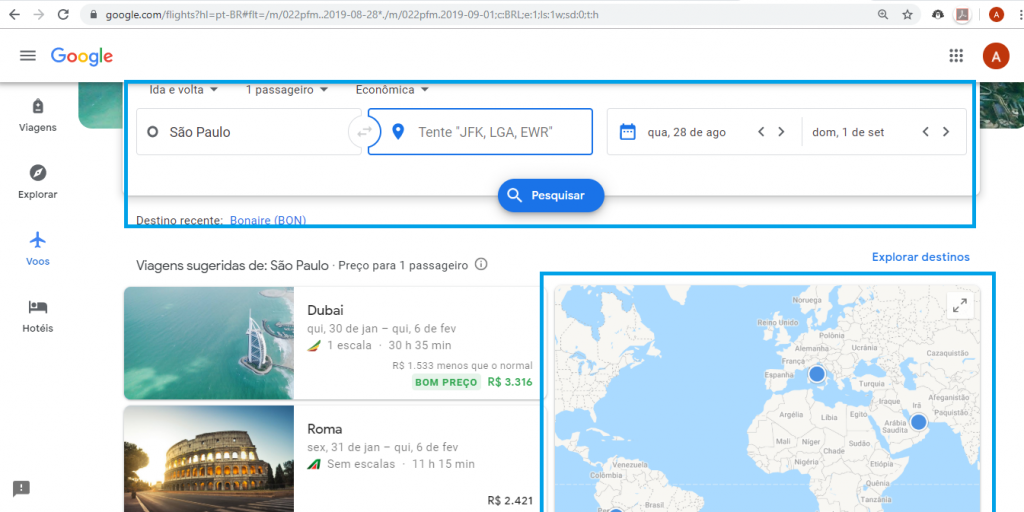Click the São Paulo origin field

[248, 132]
